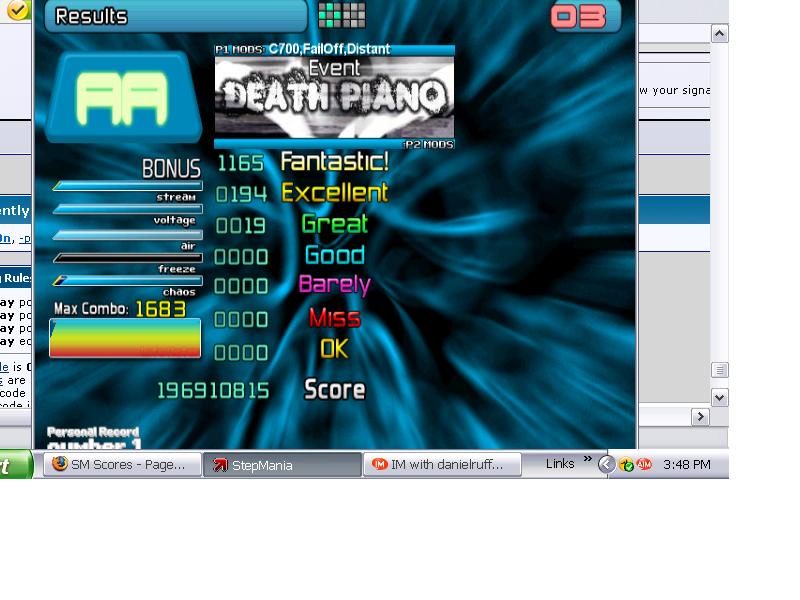Expand the Links toolbar chevron
Screen dimensions: 800x600
pyautogui.click(x=587, y=459)
